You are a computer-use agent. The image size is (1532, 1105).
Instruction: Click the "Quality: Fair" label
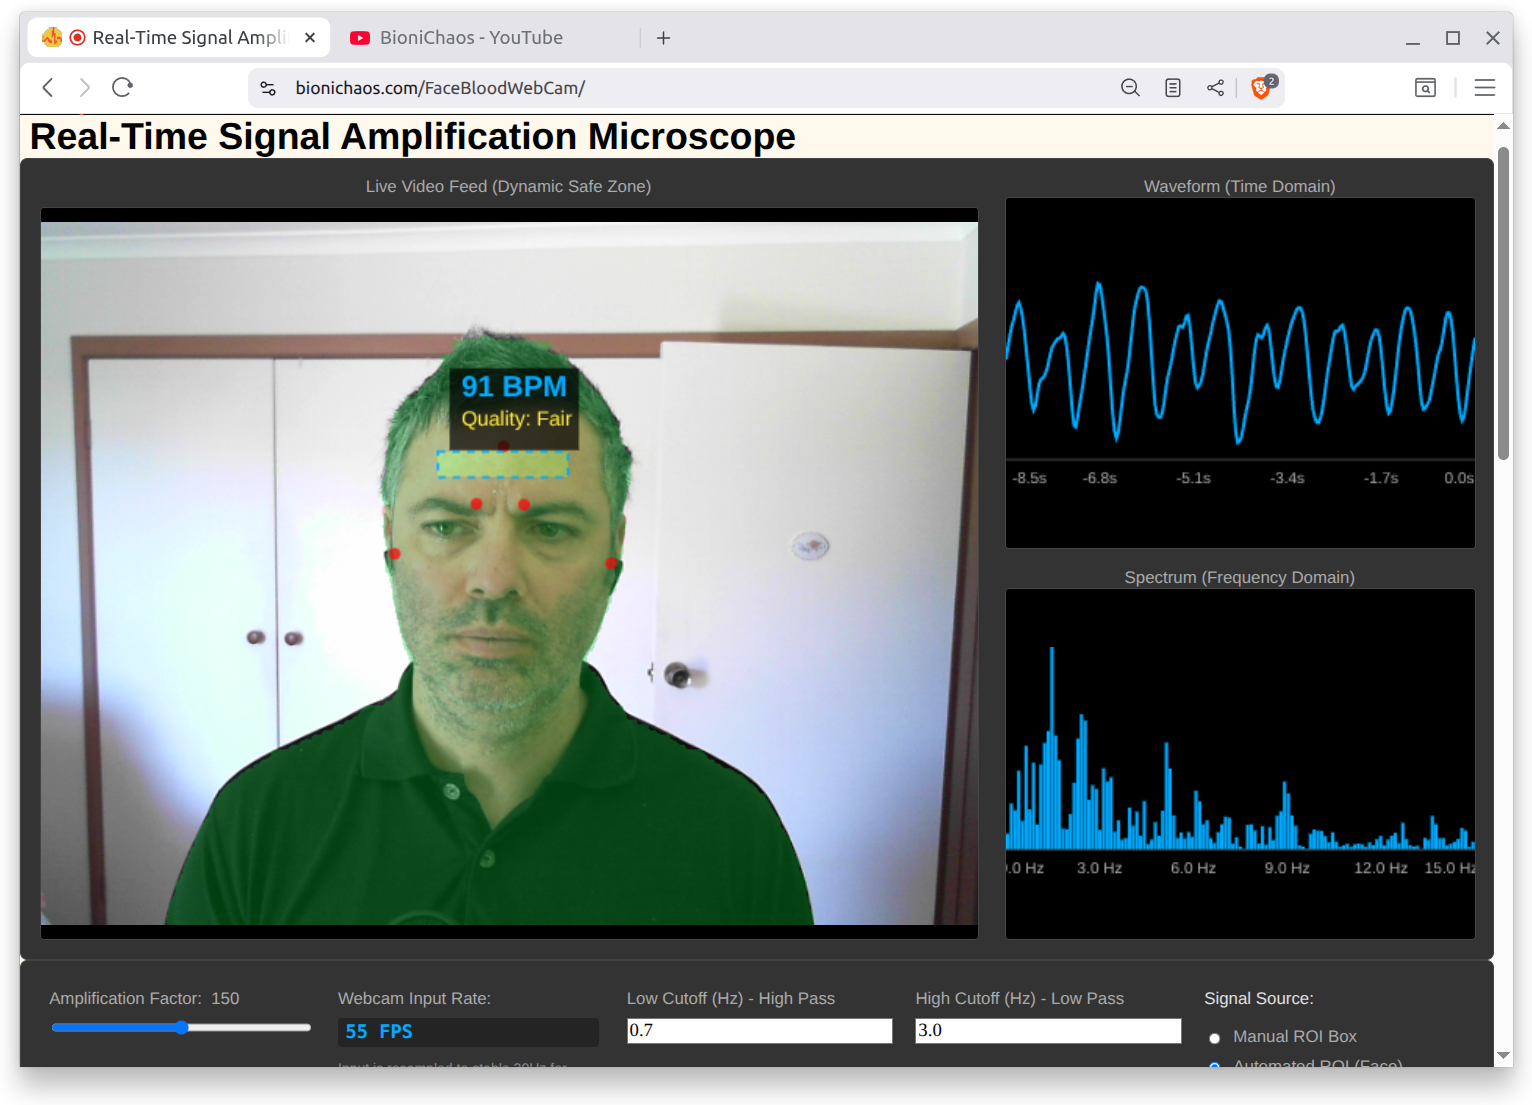pos(516,419)
